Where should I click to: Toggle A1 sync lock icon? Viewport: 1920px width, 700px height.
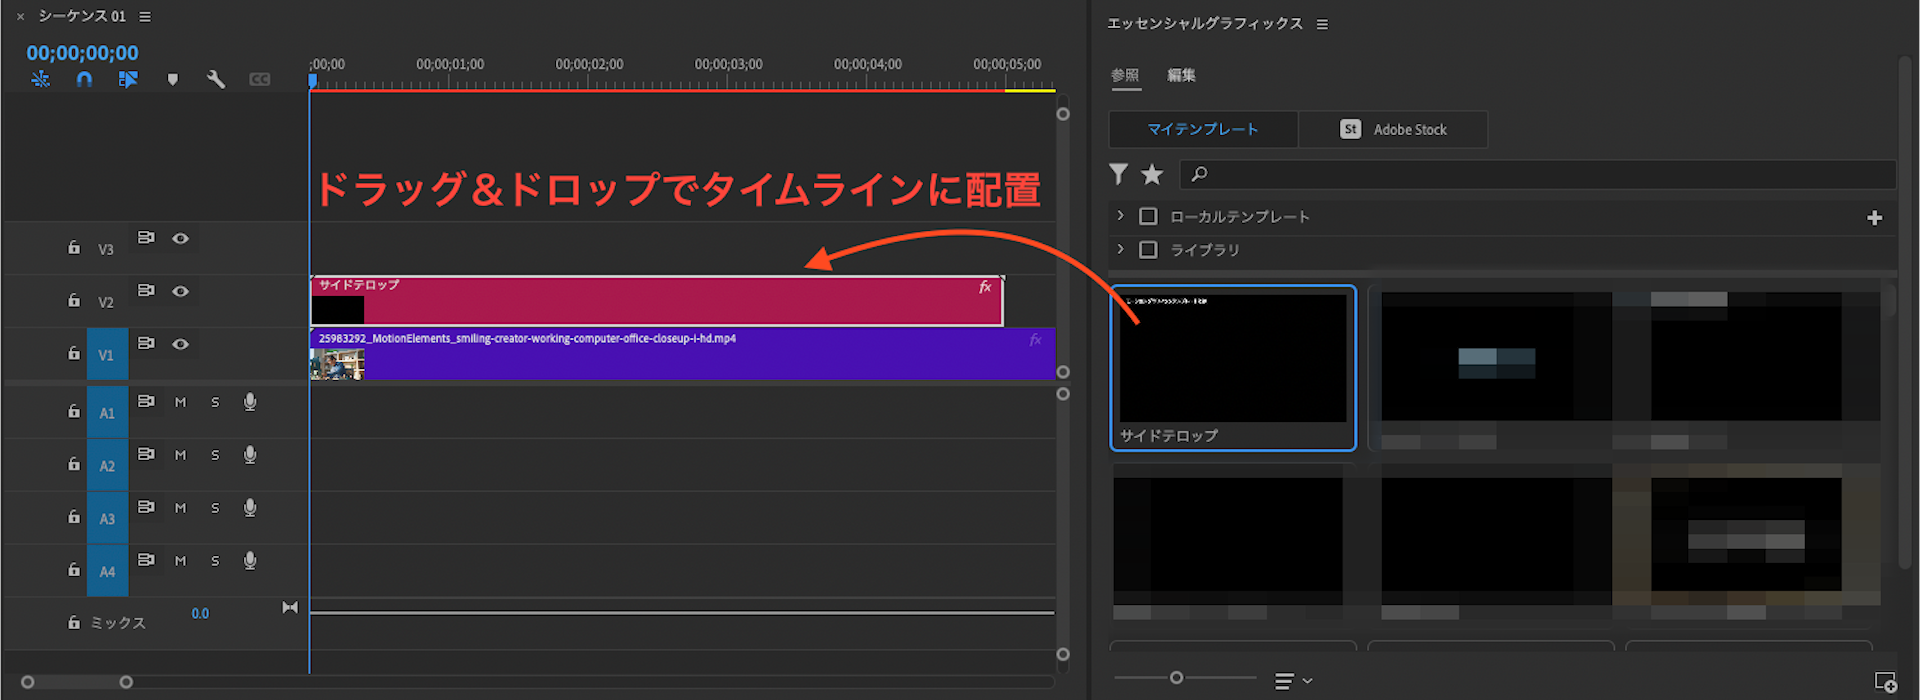pyautogui.click(x=146, y=401)
